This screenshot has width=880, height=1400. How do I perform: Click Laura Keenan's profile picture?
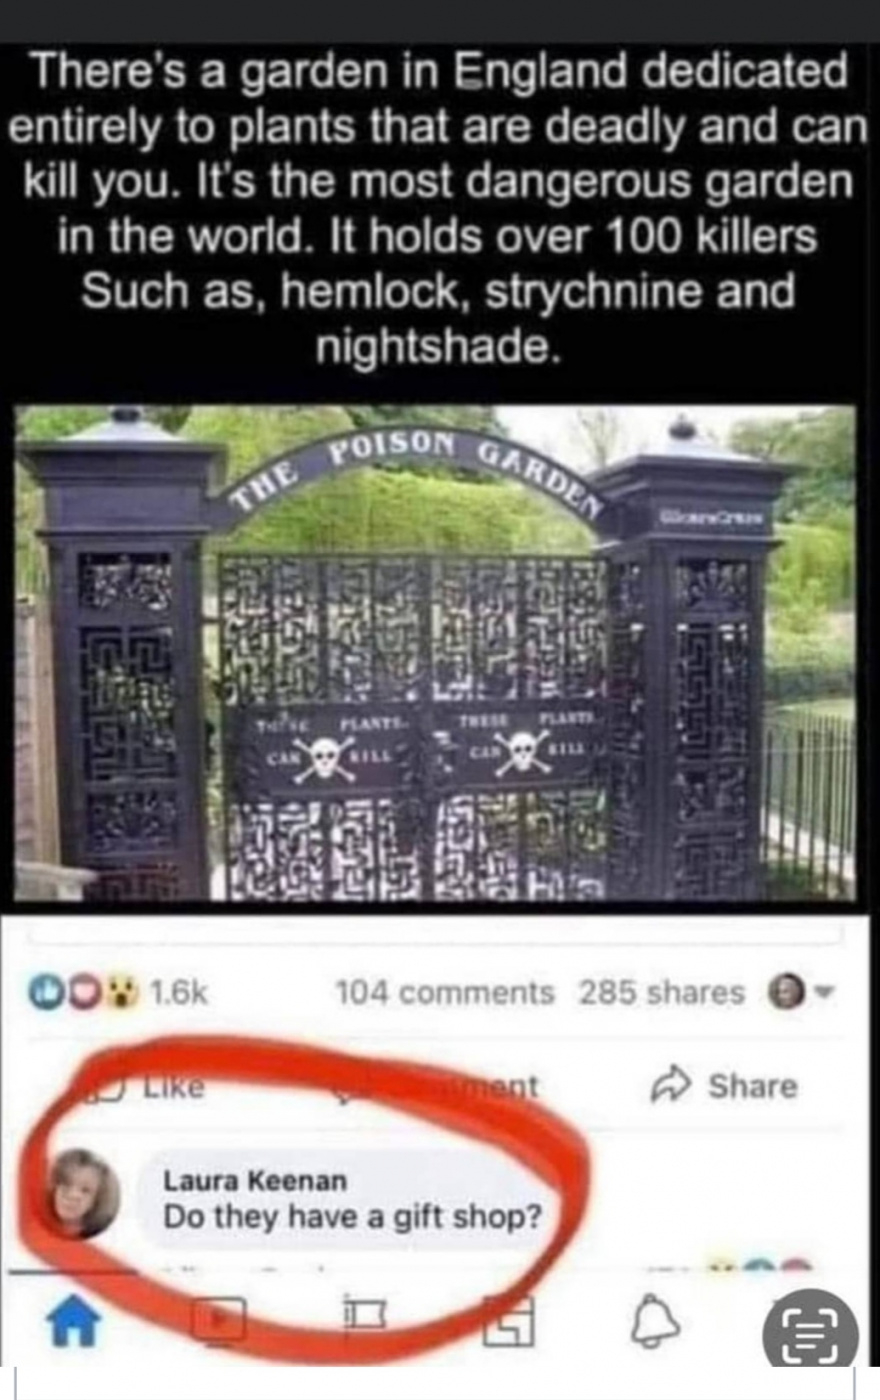click(x=84, y=1194)
